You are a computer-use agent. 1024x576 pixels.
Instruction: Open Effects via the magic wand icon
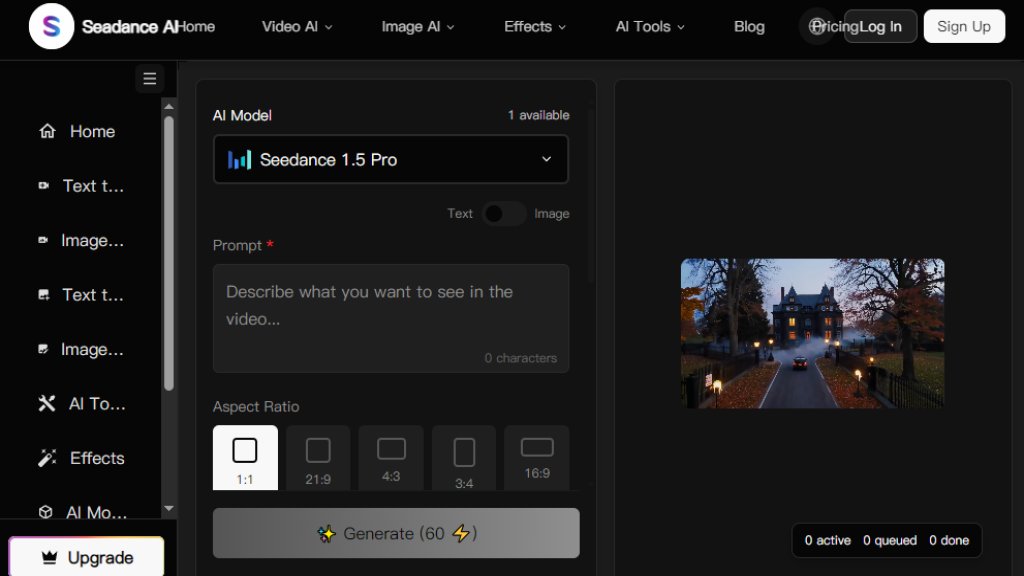click(47, 458)
